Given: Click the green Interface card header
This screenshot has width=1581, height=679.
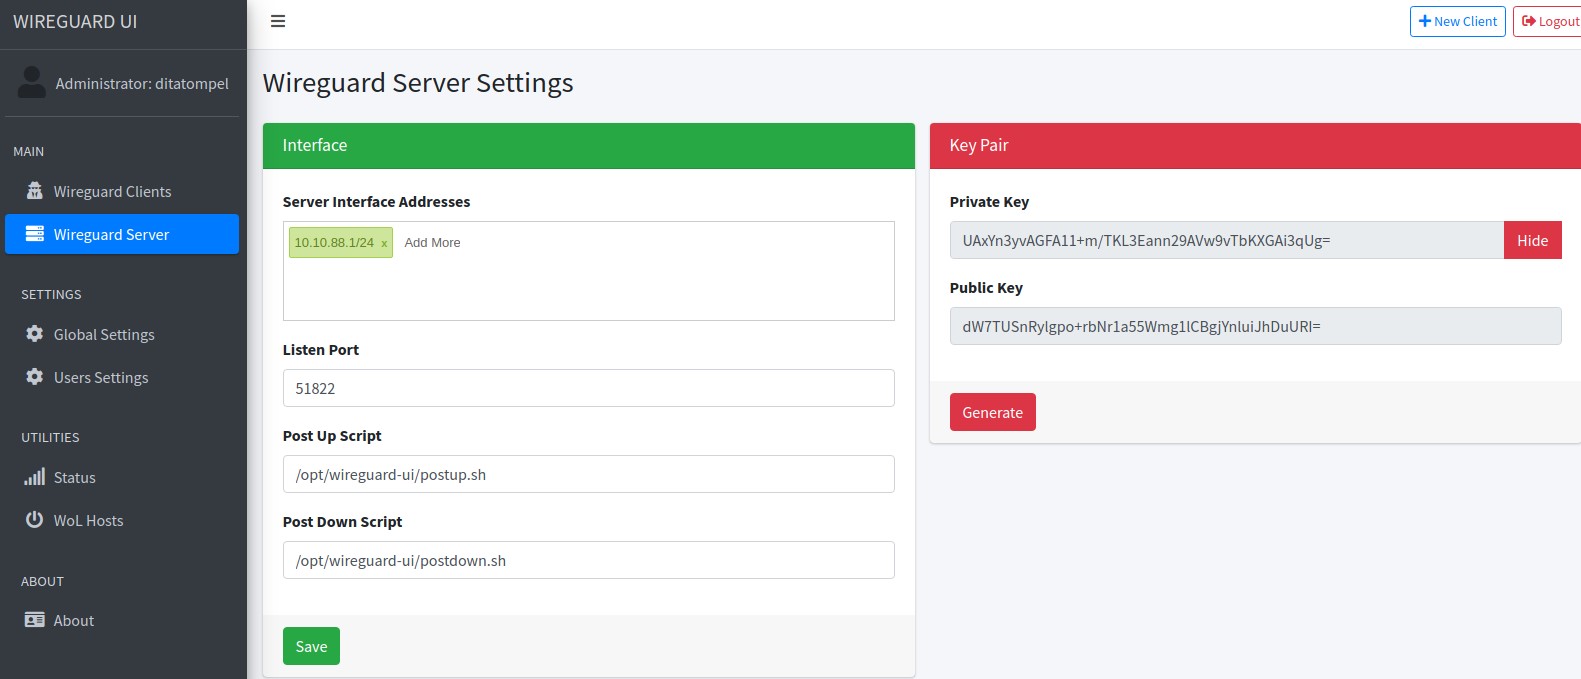Looking at the screenshot, I should click(589, 146).
